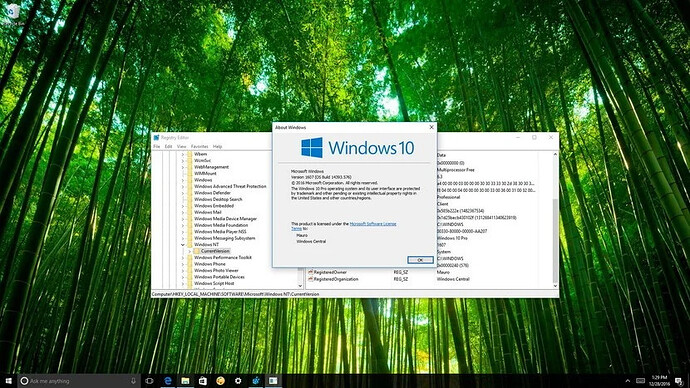Click the 'Multiprocessor Free' data value
The image size is (690, 388).
tap(455, 170)
